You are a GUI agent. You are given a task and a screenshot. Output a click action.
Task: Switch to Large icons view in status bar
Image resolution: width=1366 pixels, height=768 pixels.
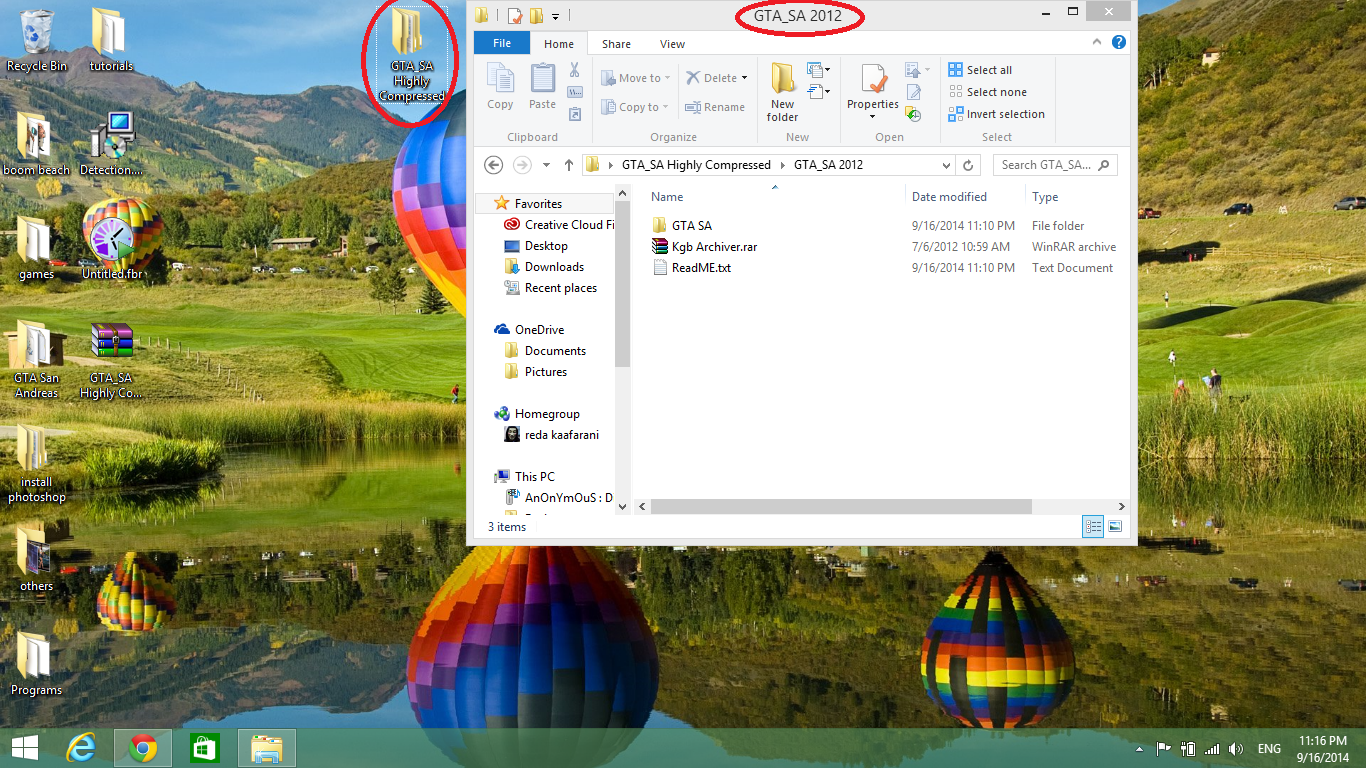(1115, 526)
